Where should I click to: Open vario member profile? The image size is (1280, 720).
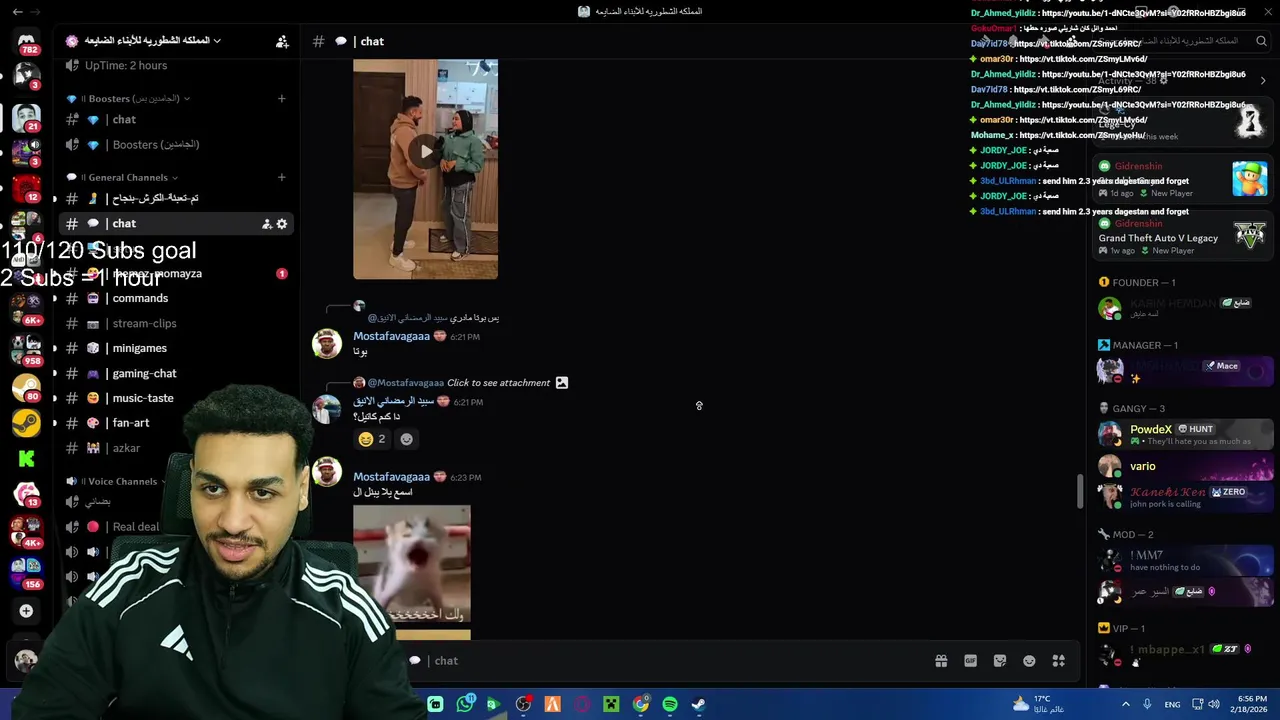pos(1185,466)
